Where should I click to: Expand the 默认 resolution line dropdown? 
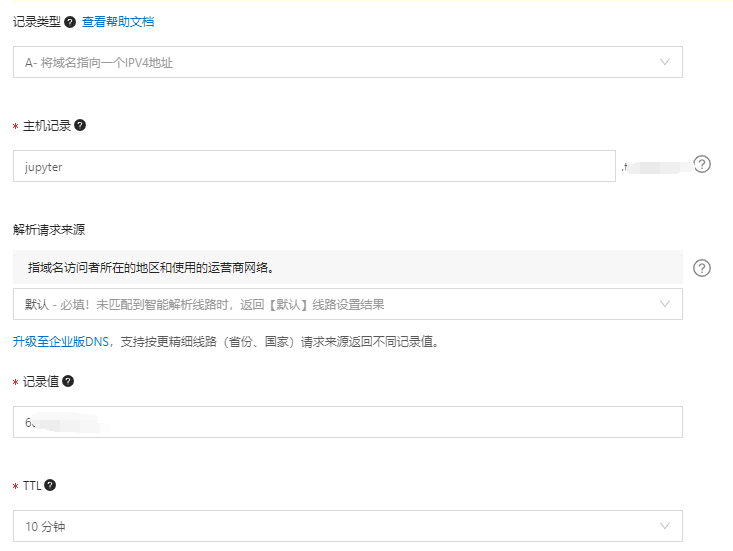(x=347, y=304)
